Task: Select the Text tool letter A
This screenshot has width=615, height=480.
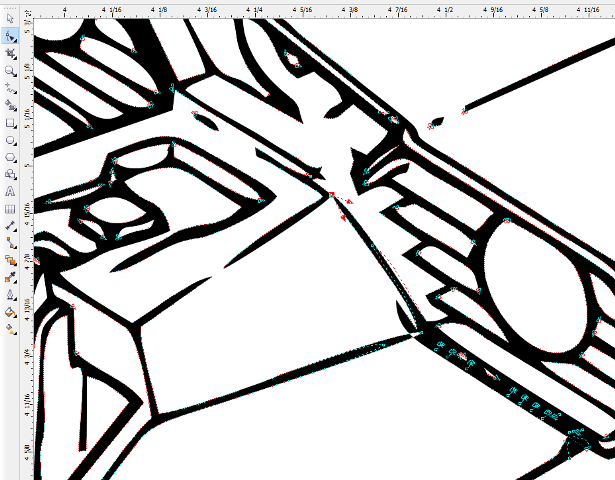Action: 10,191
